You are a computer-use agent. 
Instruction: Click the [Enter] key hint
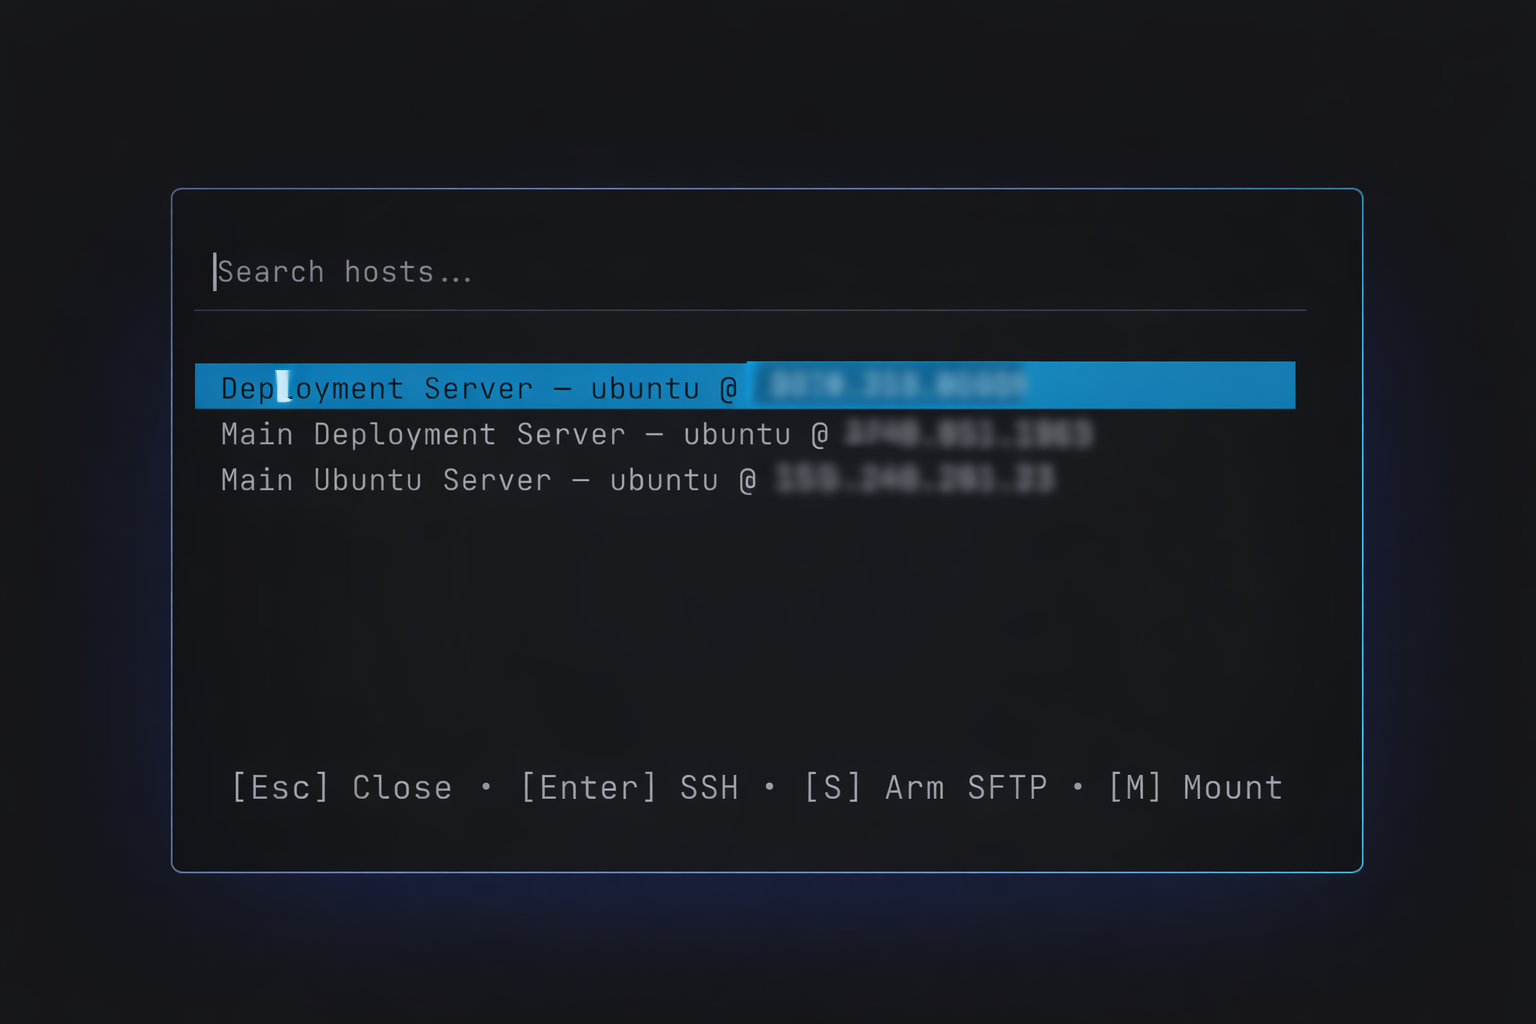pyautogui.click(x=589, y=788)
